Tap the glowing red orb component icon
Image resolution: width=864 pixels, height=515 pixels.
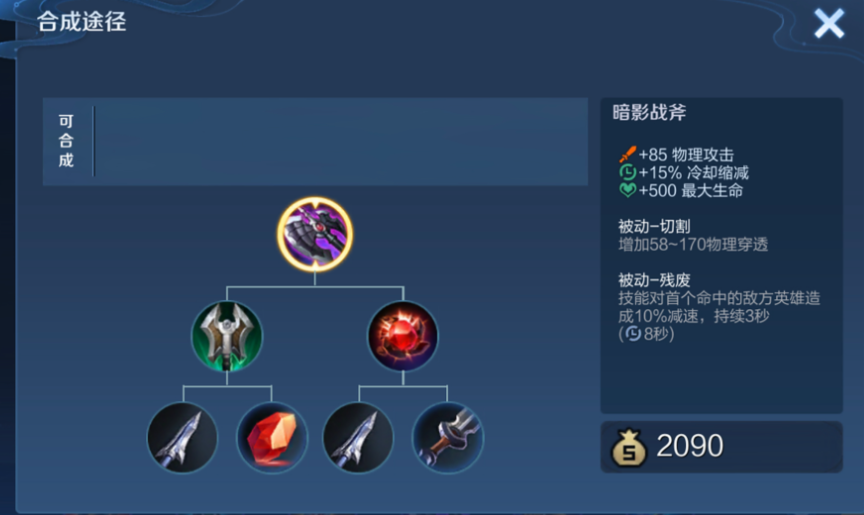tap(403, 336)
